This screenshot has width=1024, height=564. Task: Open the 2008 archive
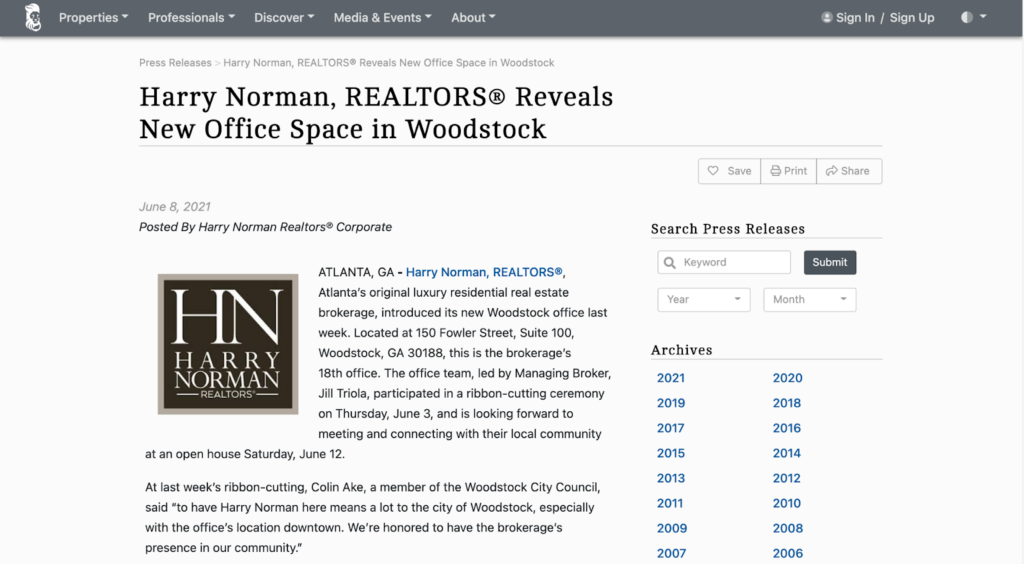pos(788,528)
